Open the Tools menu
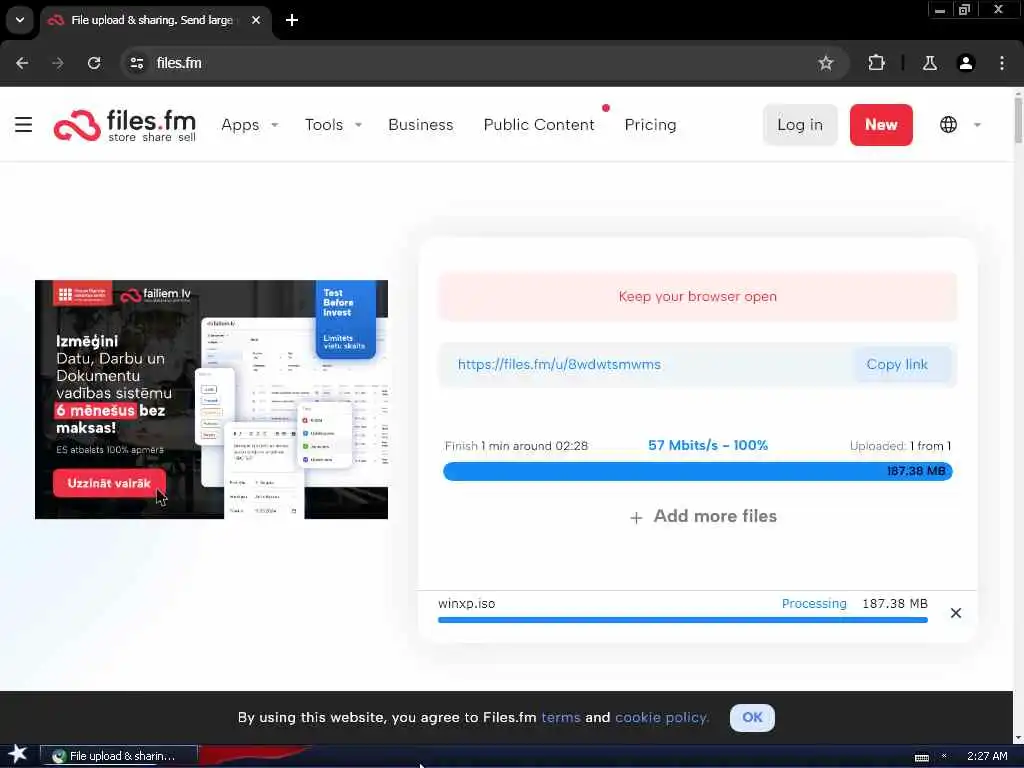 click(x=323, y=125)
